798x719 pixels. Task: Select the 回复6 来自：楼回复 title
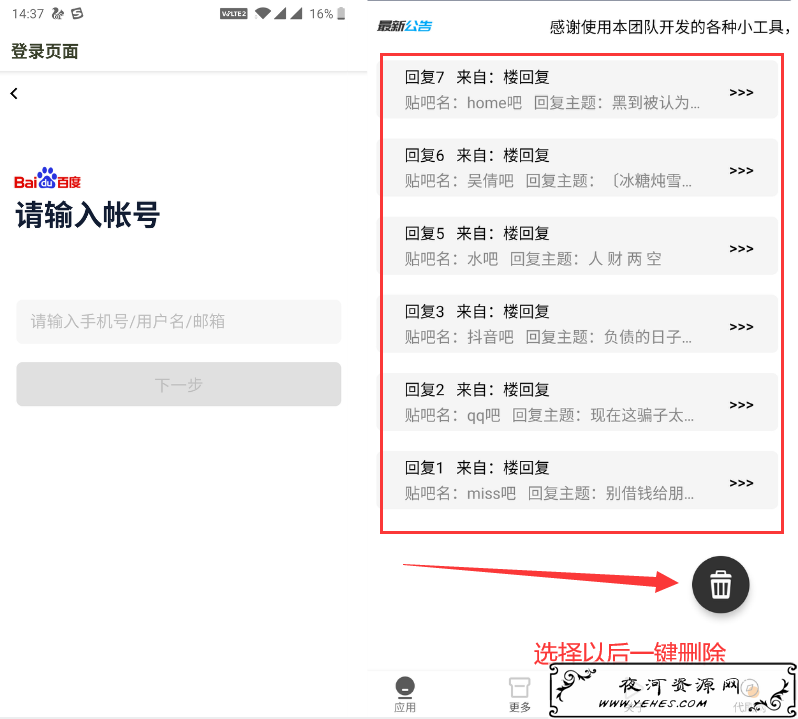click(x=477, y=155)
